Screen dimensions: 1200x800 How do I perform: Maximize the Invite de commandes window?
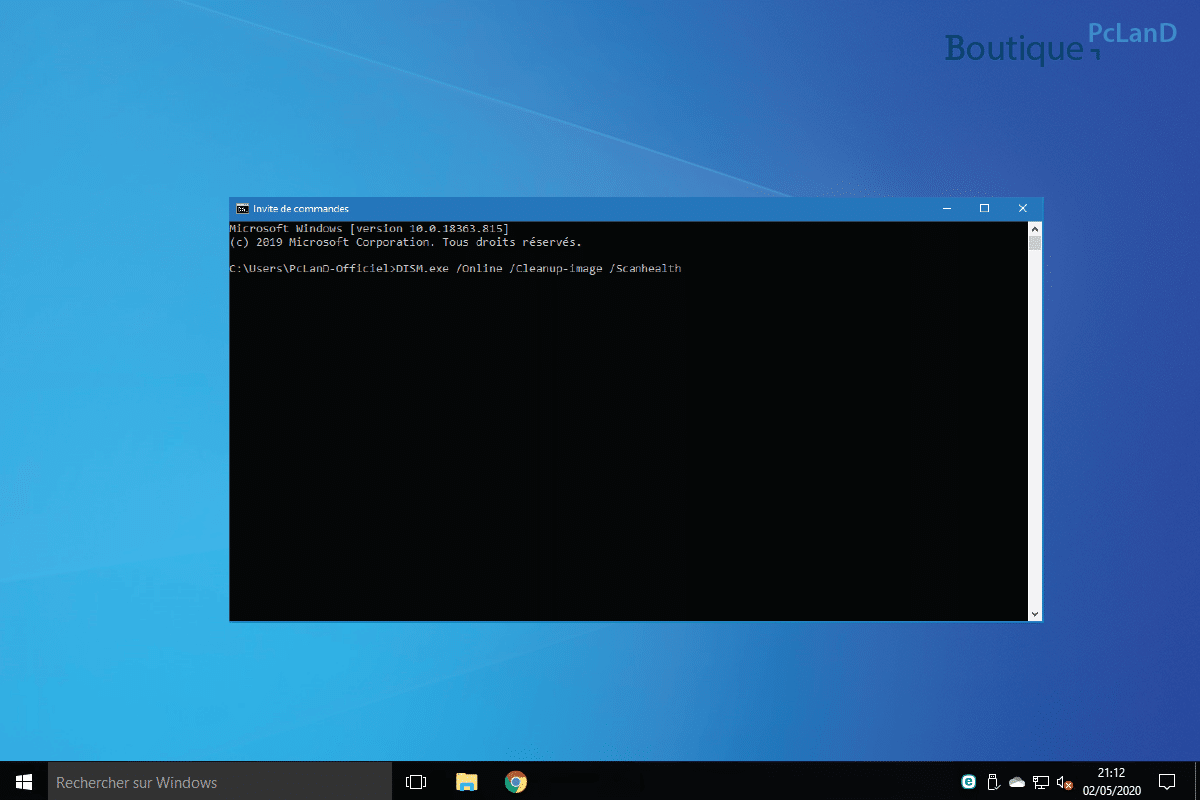(x=984, y=208)
